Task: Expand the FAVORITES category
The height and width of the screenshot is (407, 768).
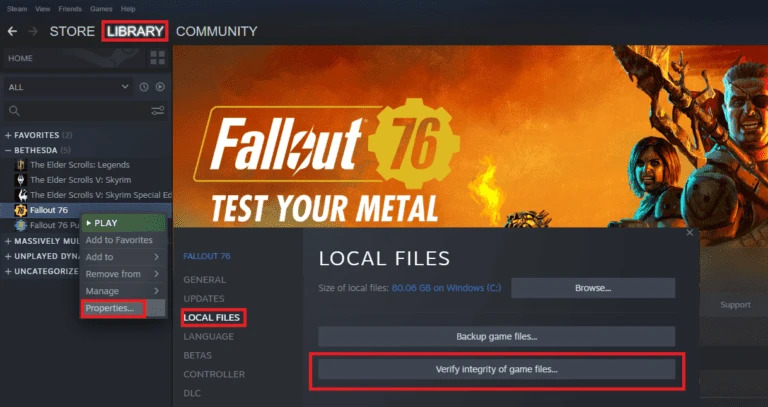Action: point(8,135)
